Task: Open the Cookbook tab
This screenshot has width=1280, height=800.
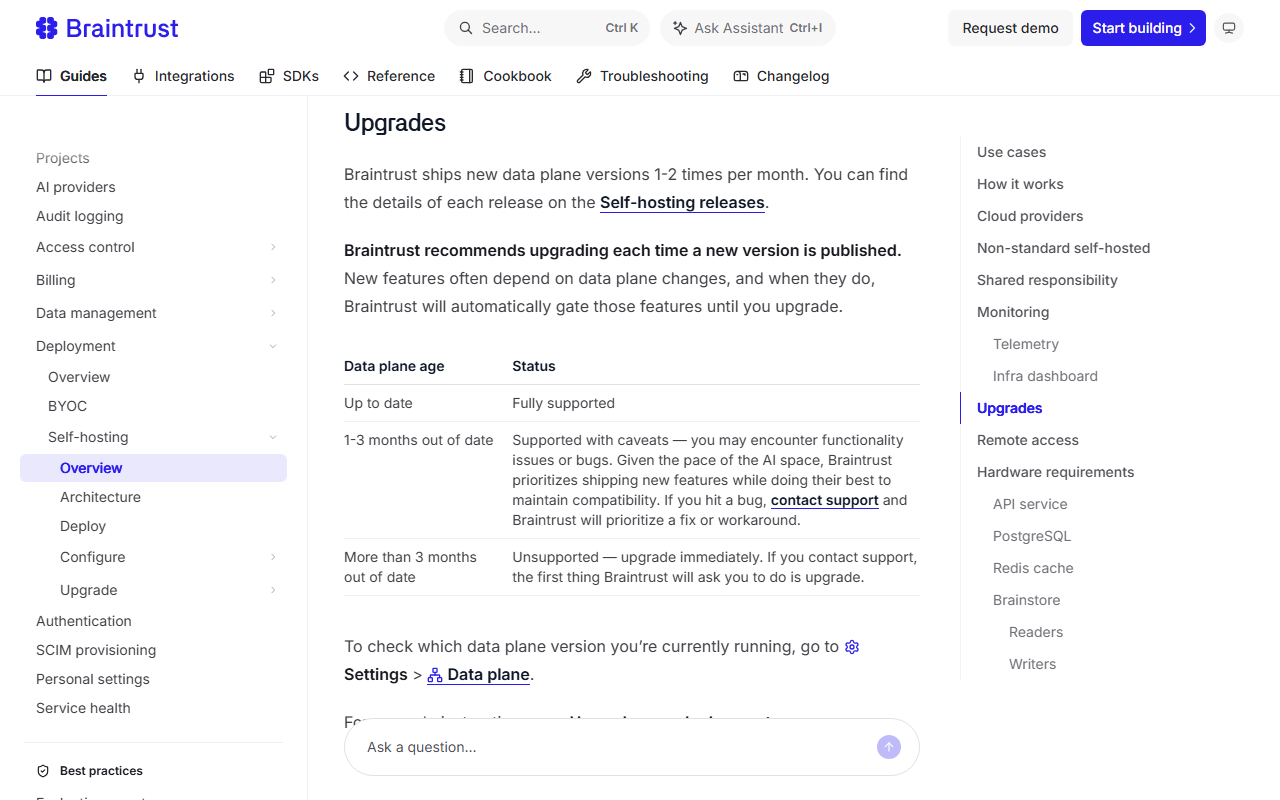Action: point(505,76)
